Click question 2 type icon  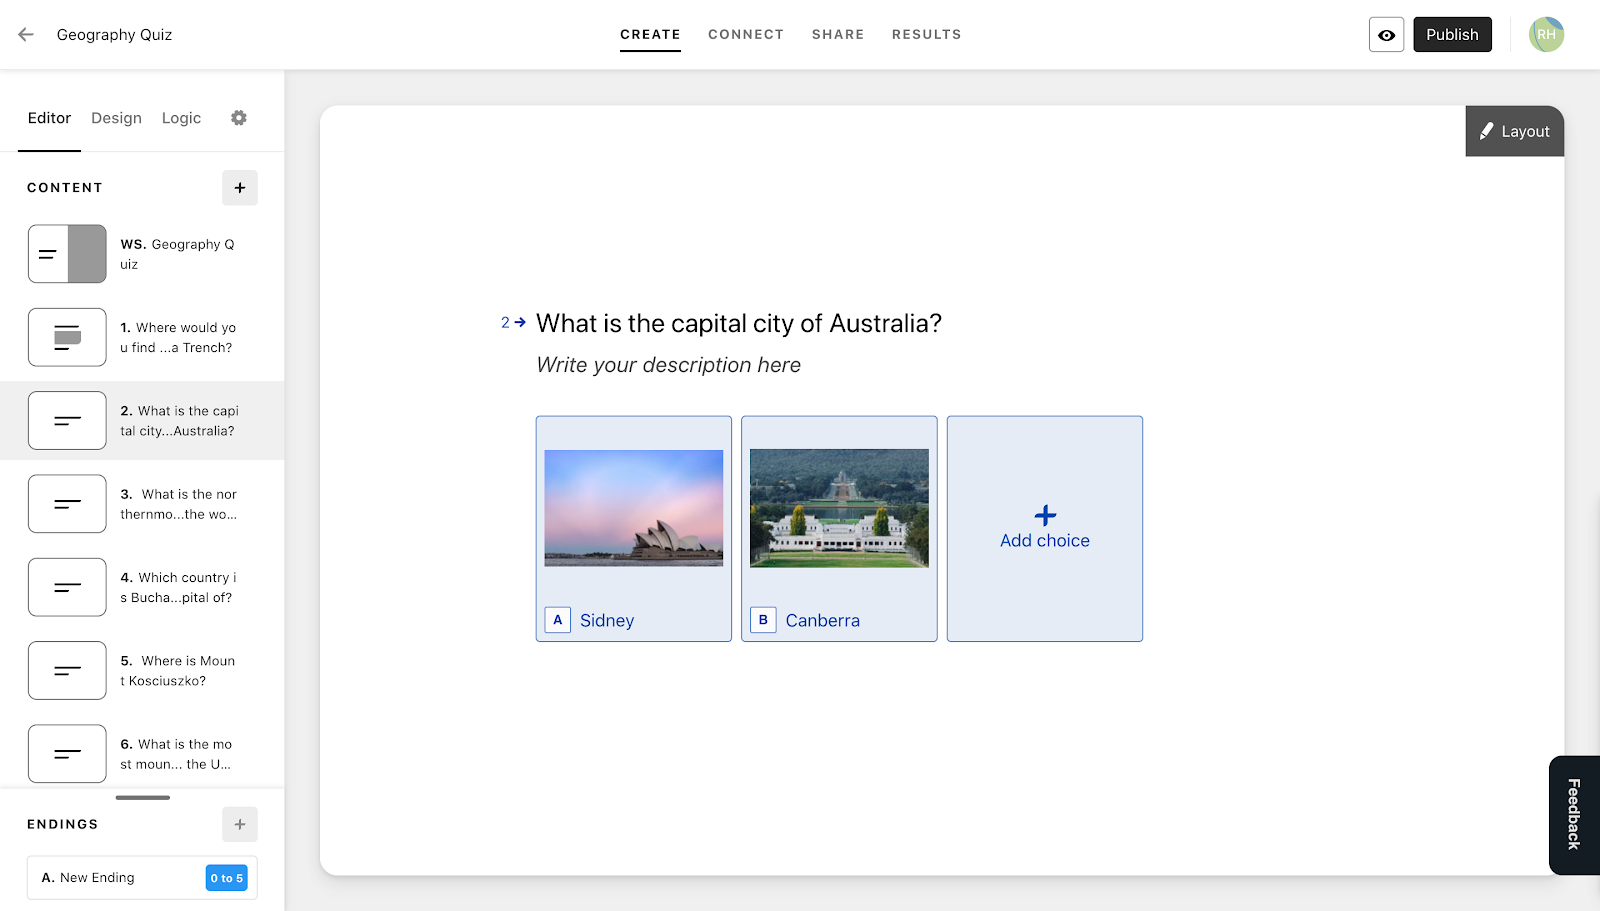[x=67, y=421]
